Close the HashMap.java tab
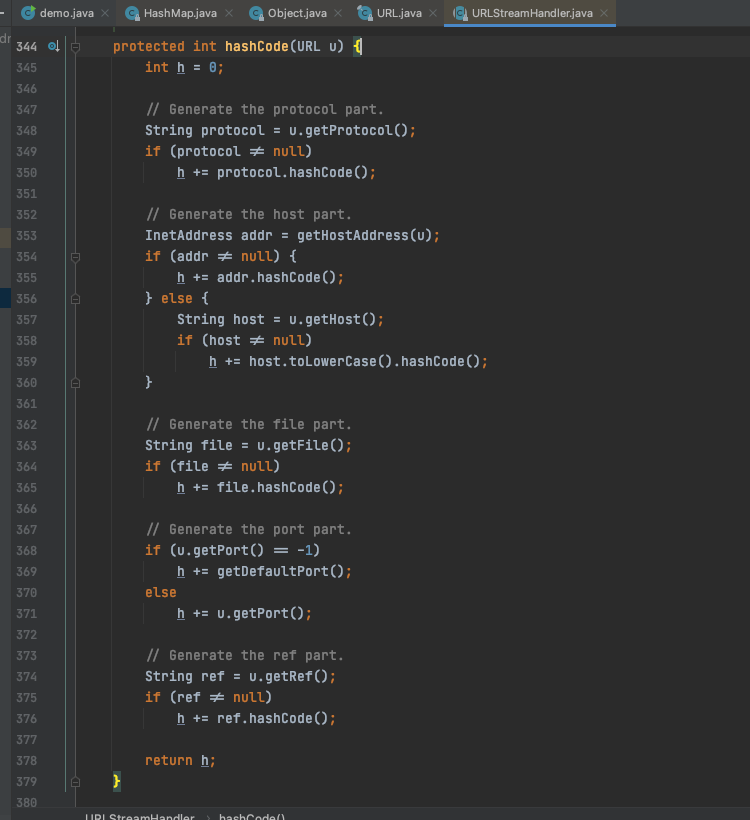The width and height of the screenshot is (750, 820). [x=229, y=13]
